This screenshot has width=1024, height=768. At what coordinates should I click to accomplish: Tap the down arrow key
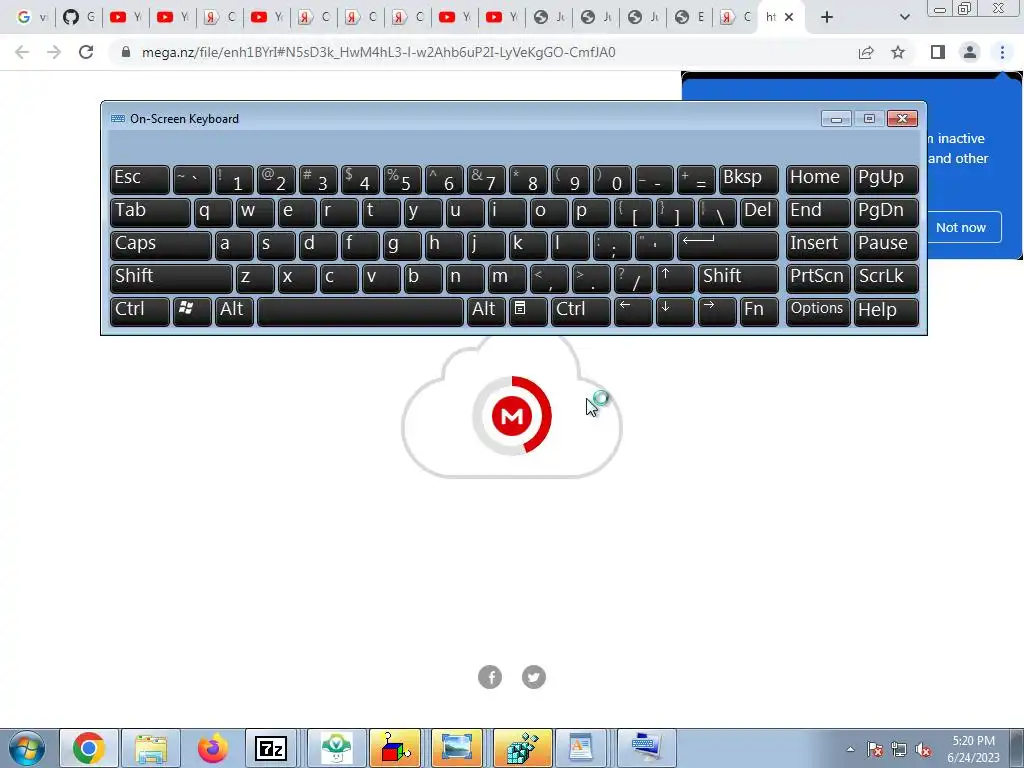675,312
